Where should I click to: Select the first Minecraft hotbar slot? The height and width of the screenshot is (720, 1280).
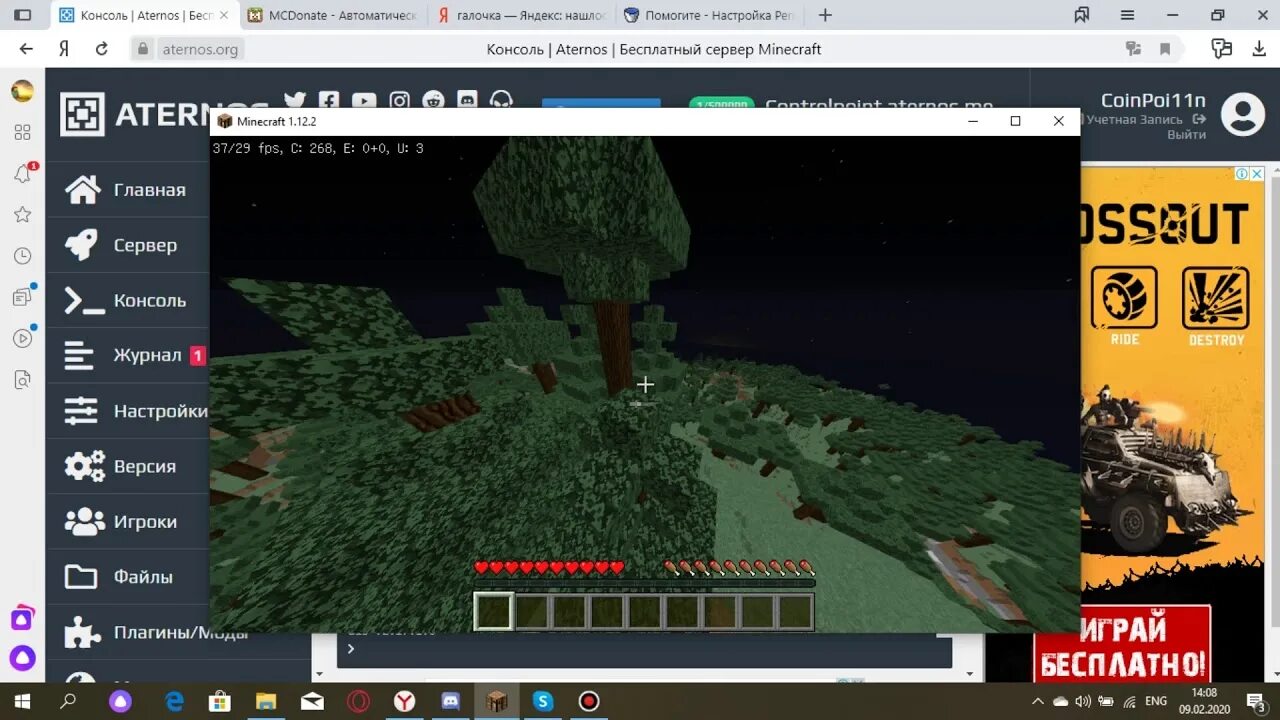pyautogui.click(x=493, y=612)
